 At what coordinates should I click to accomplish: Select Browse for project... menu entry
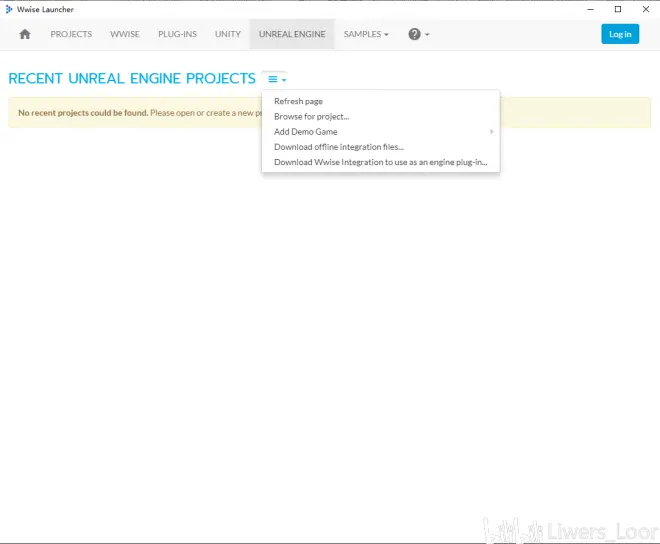pyautogui.click(x=381, y=117)
